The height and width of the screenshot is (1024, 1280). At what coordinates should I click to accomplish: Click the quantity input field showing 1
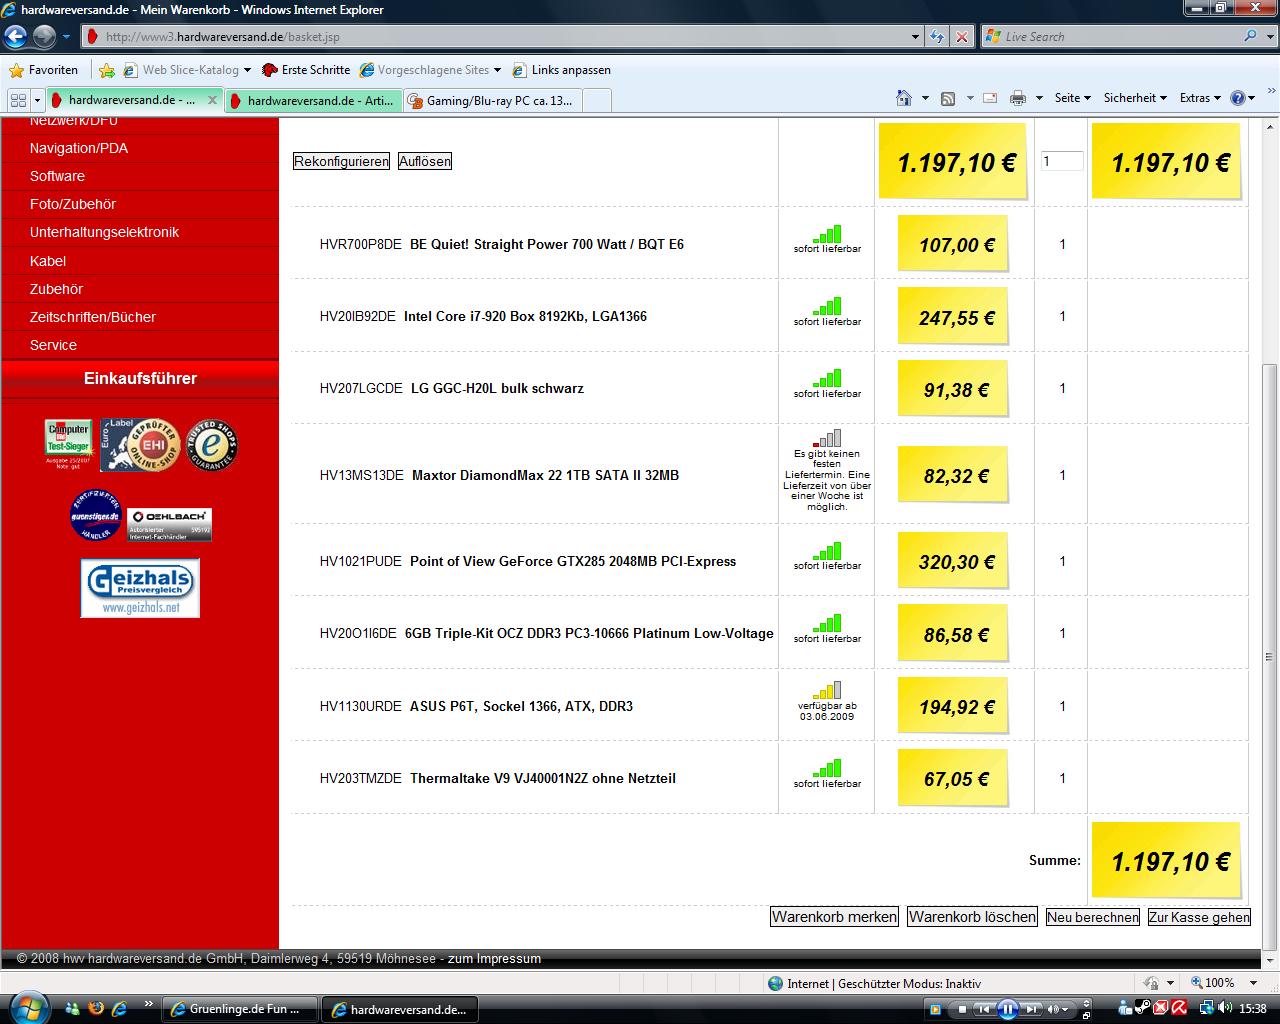coord(1062,161)
